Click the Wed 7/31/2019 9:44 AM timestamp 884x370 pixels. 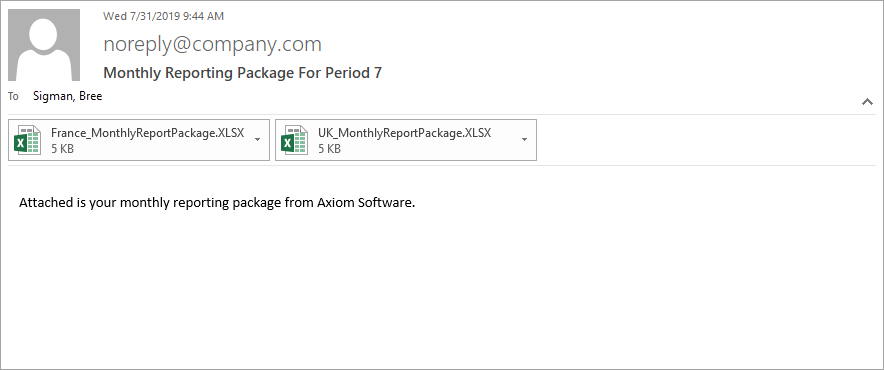[x=163, y=16]
